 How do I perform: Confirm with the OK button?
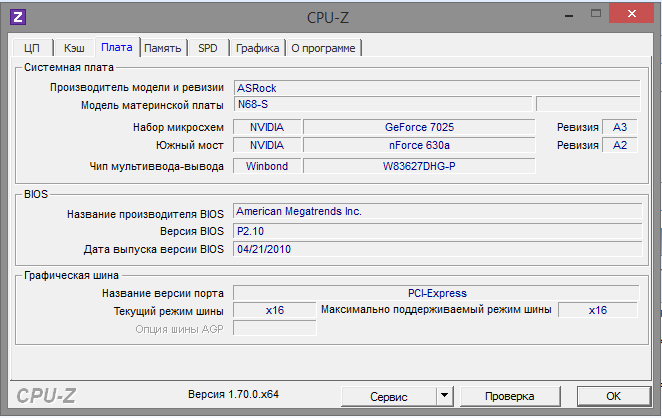(x=613, y=396)
